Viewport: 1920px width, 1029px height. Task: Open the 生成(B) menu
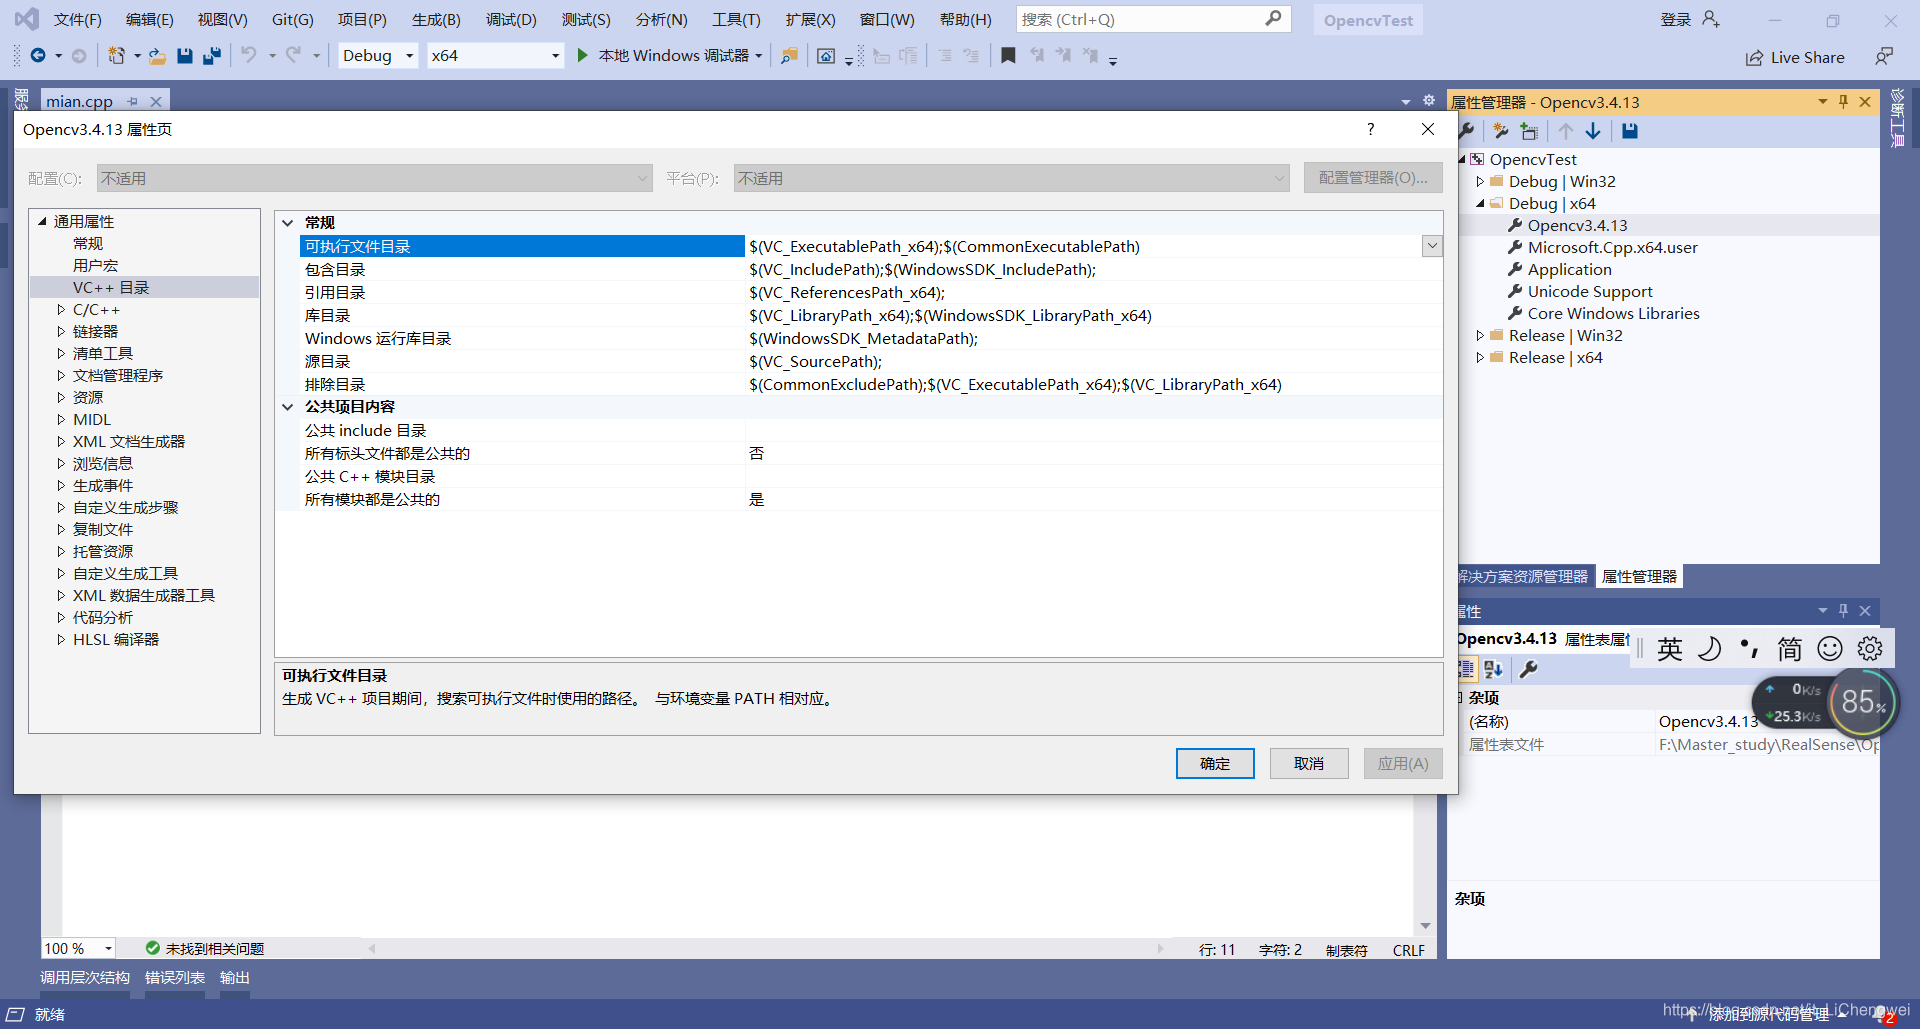tap(436, 19)
